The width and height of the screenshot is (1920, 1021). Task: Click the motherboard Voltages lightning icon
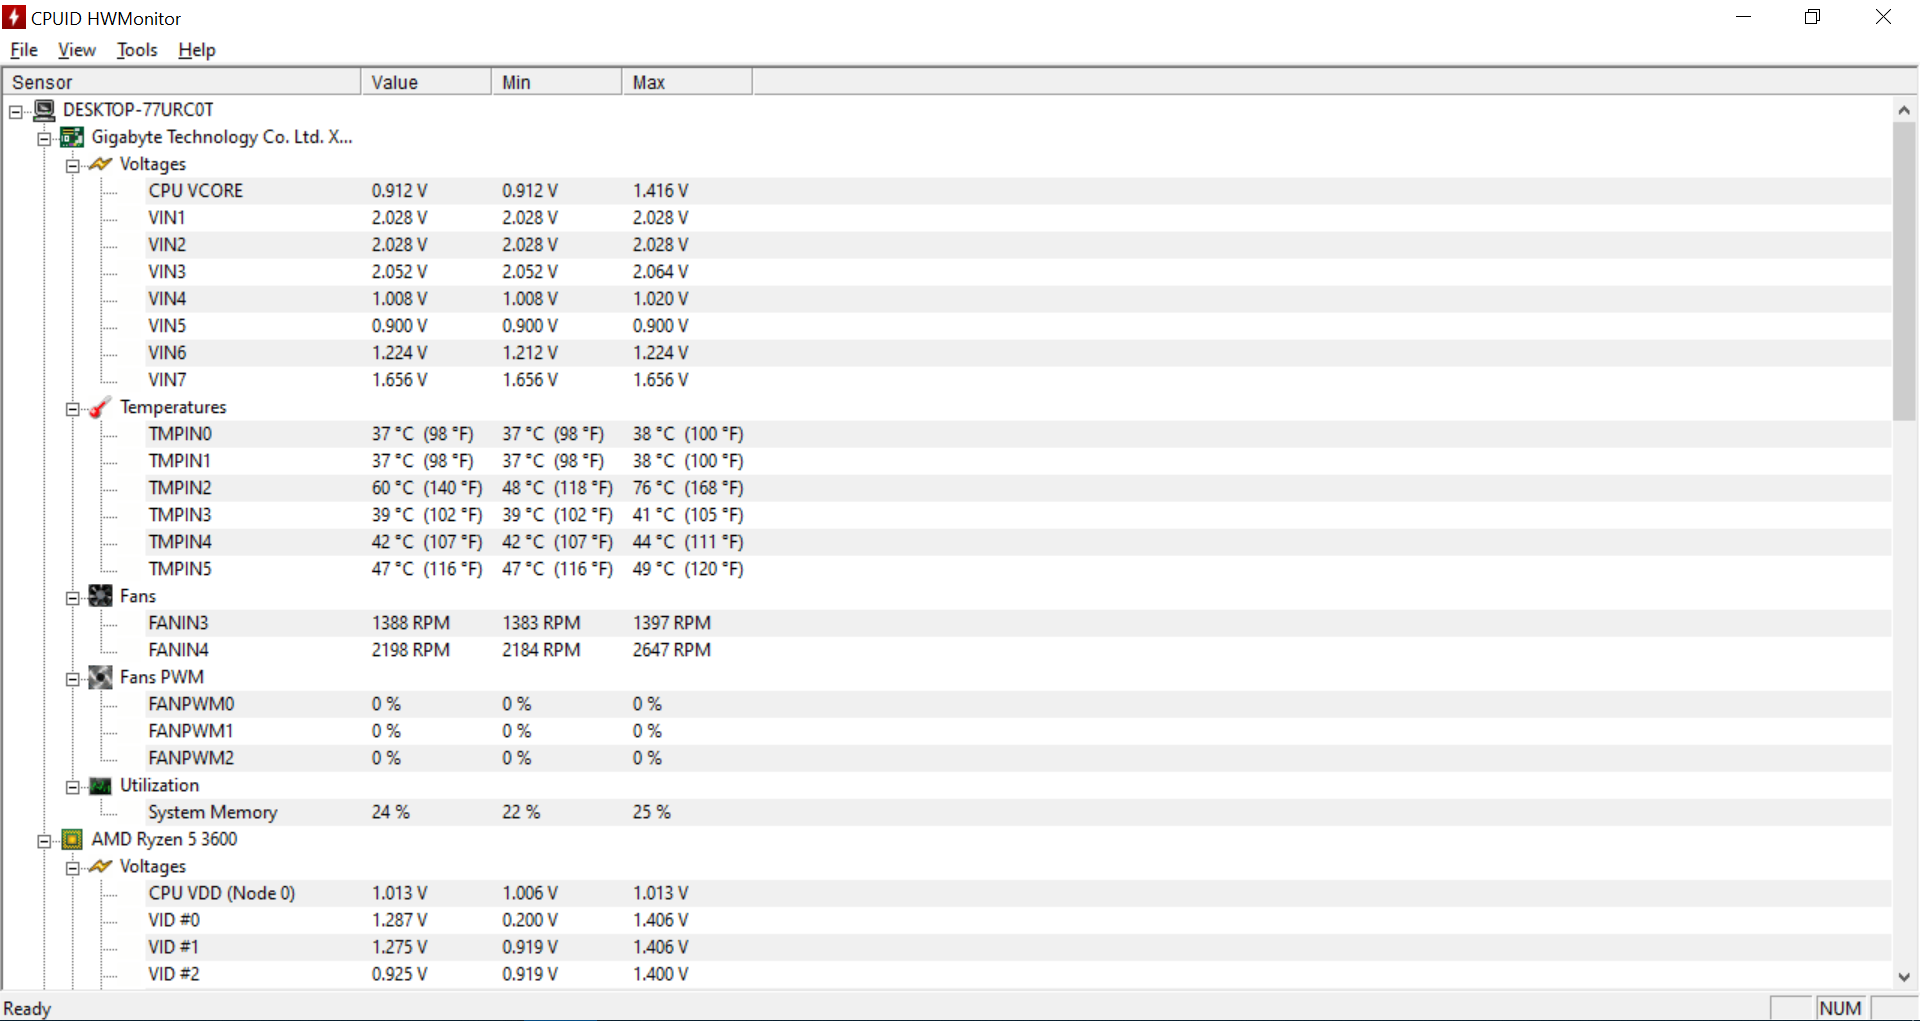coord(100,164)
